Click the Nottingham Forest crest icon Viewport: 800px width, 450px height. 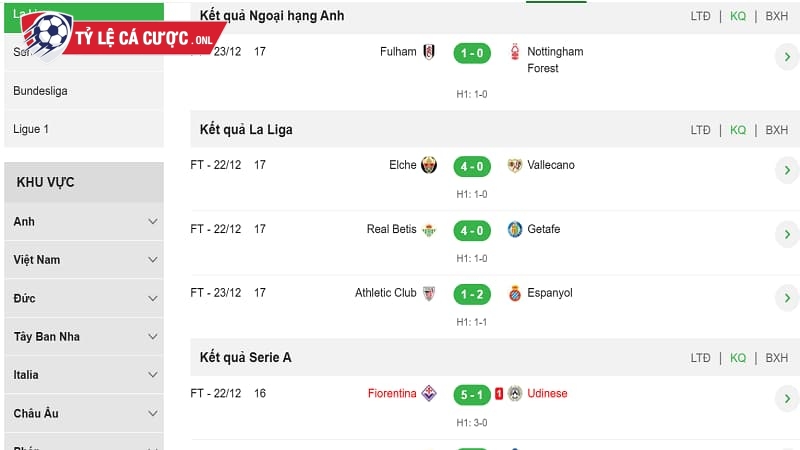click(515, 52)
